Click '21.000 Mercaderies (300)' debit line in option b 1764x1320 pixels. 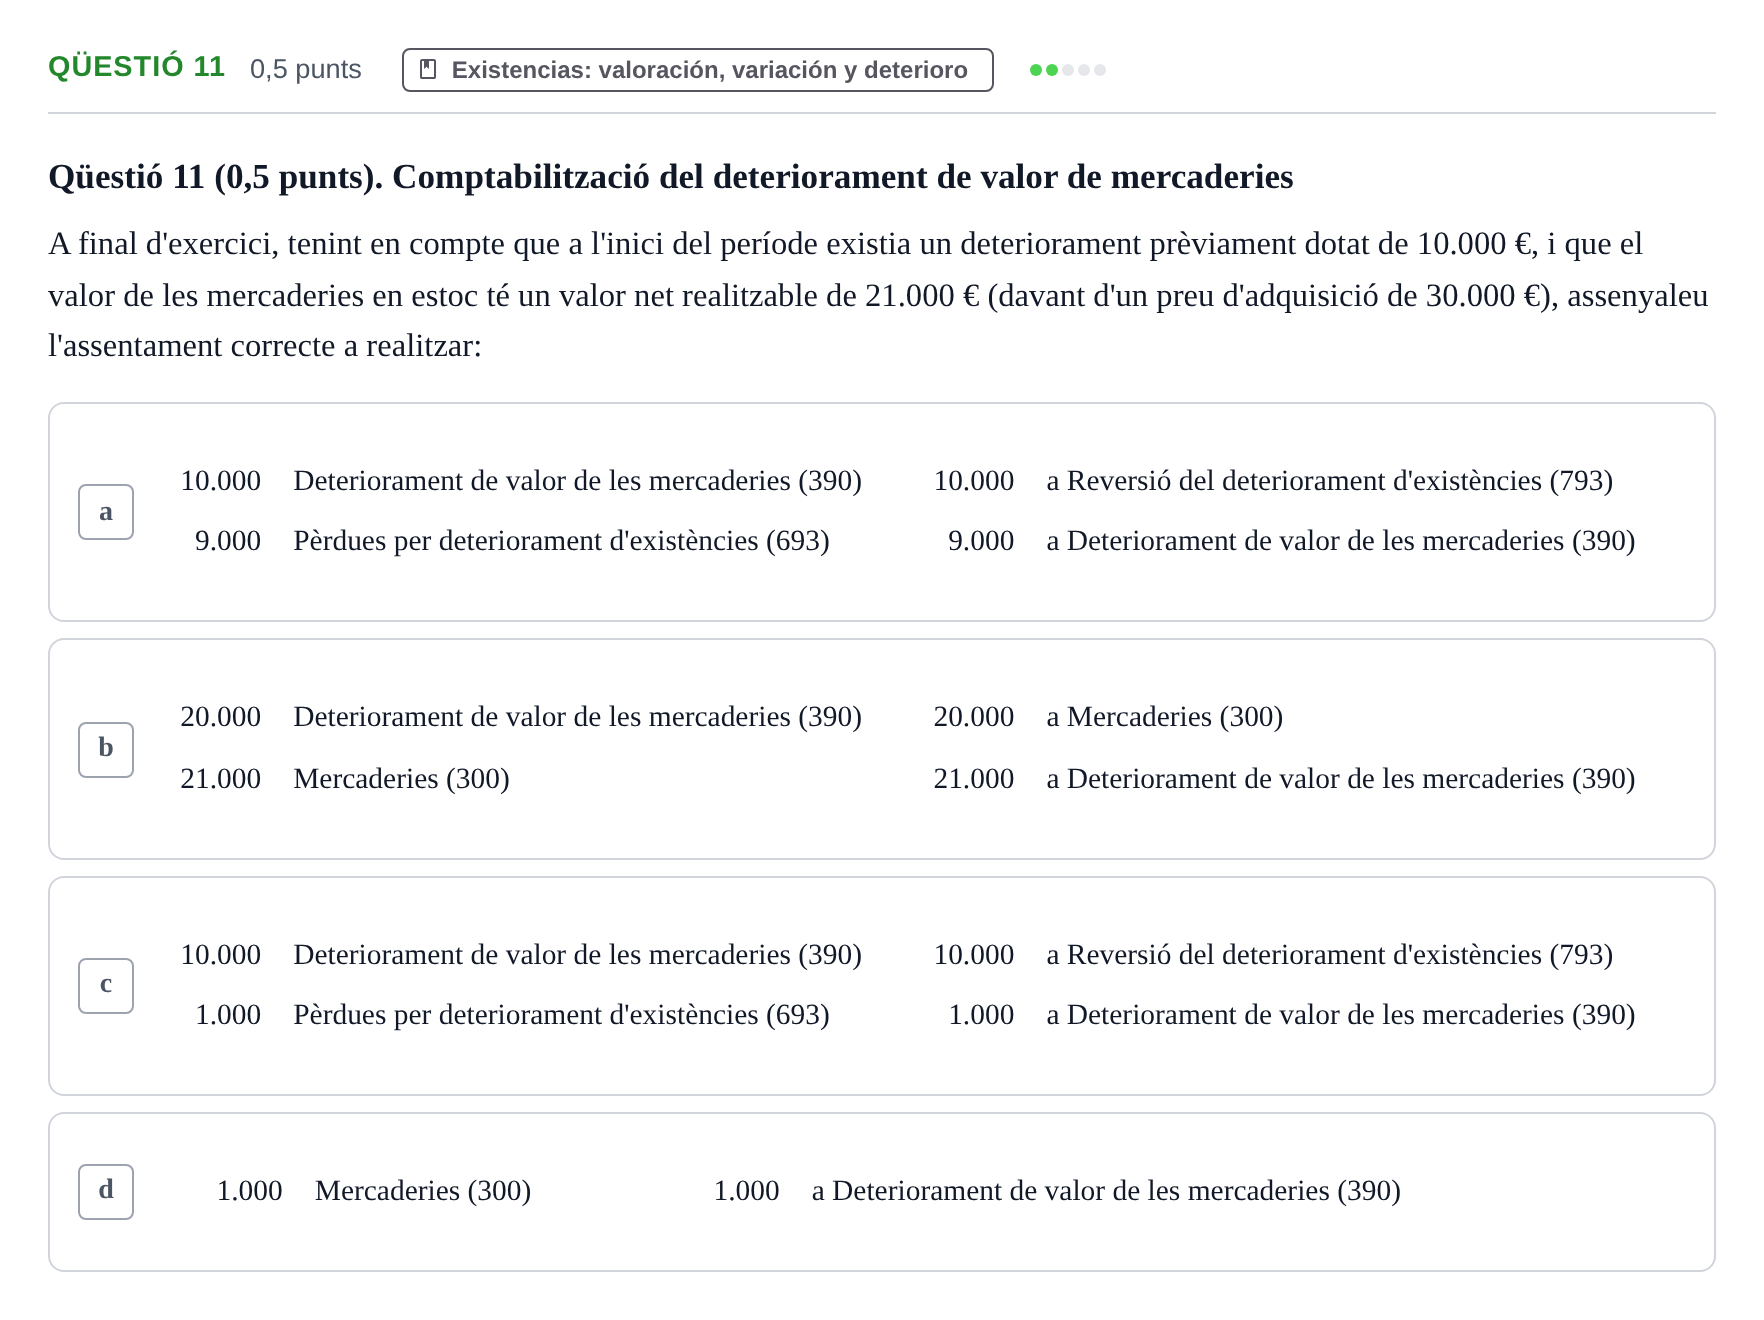click(x=345, y=779)
